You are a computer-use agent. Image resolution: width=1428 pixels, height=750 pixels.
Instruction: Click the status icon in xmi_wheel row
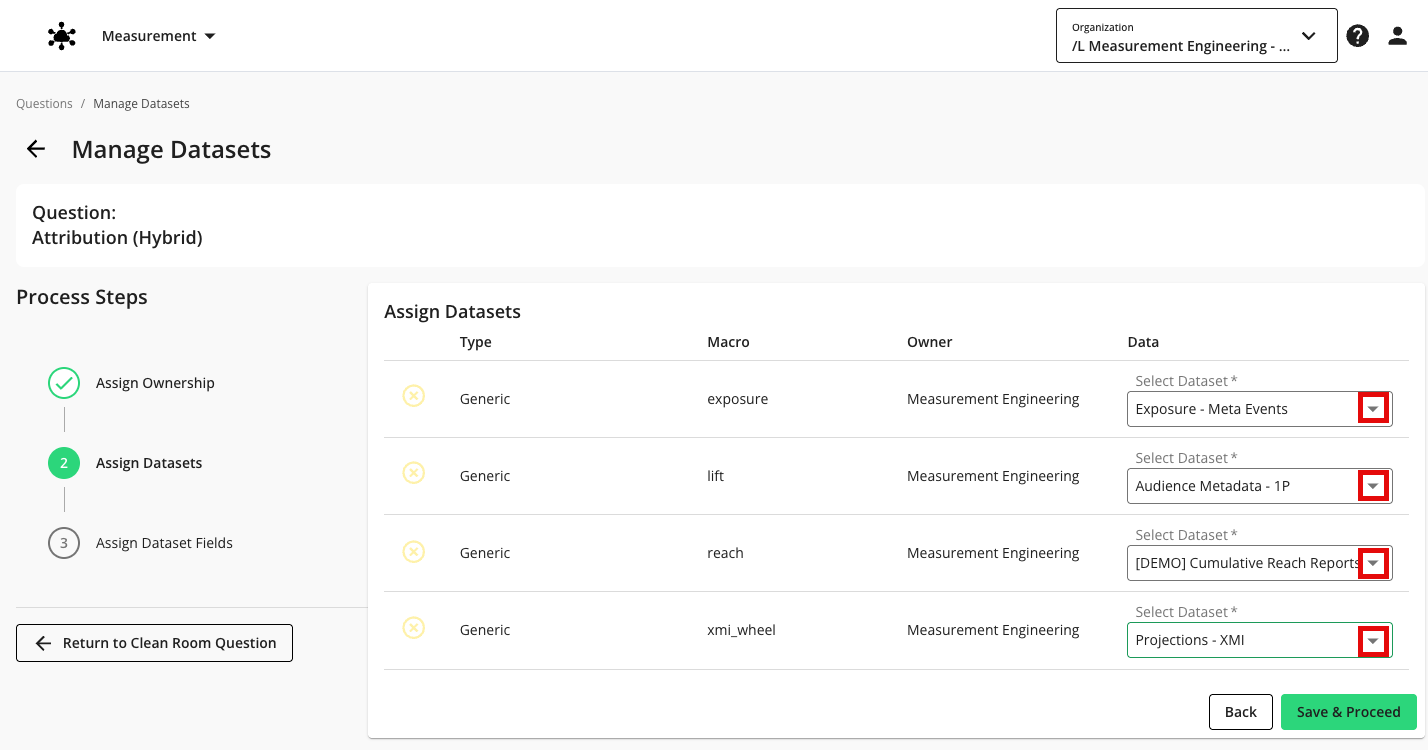(413, 627)
